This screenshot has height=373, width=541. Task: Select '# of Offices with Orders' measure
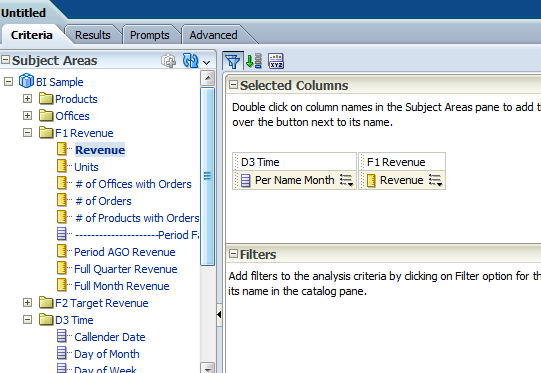click(x=133, y=184)
